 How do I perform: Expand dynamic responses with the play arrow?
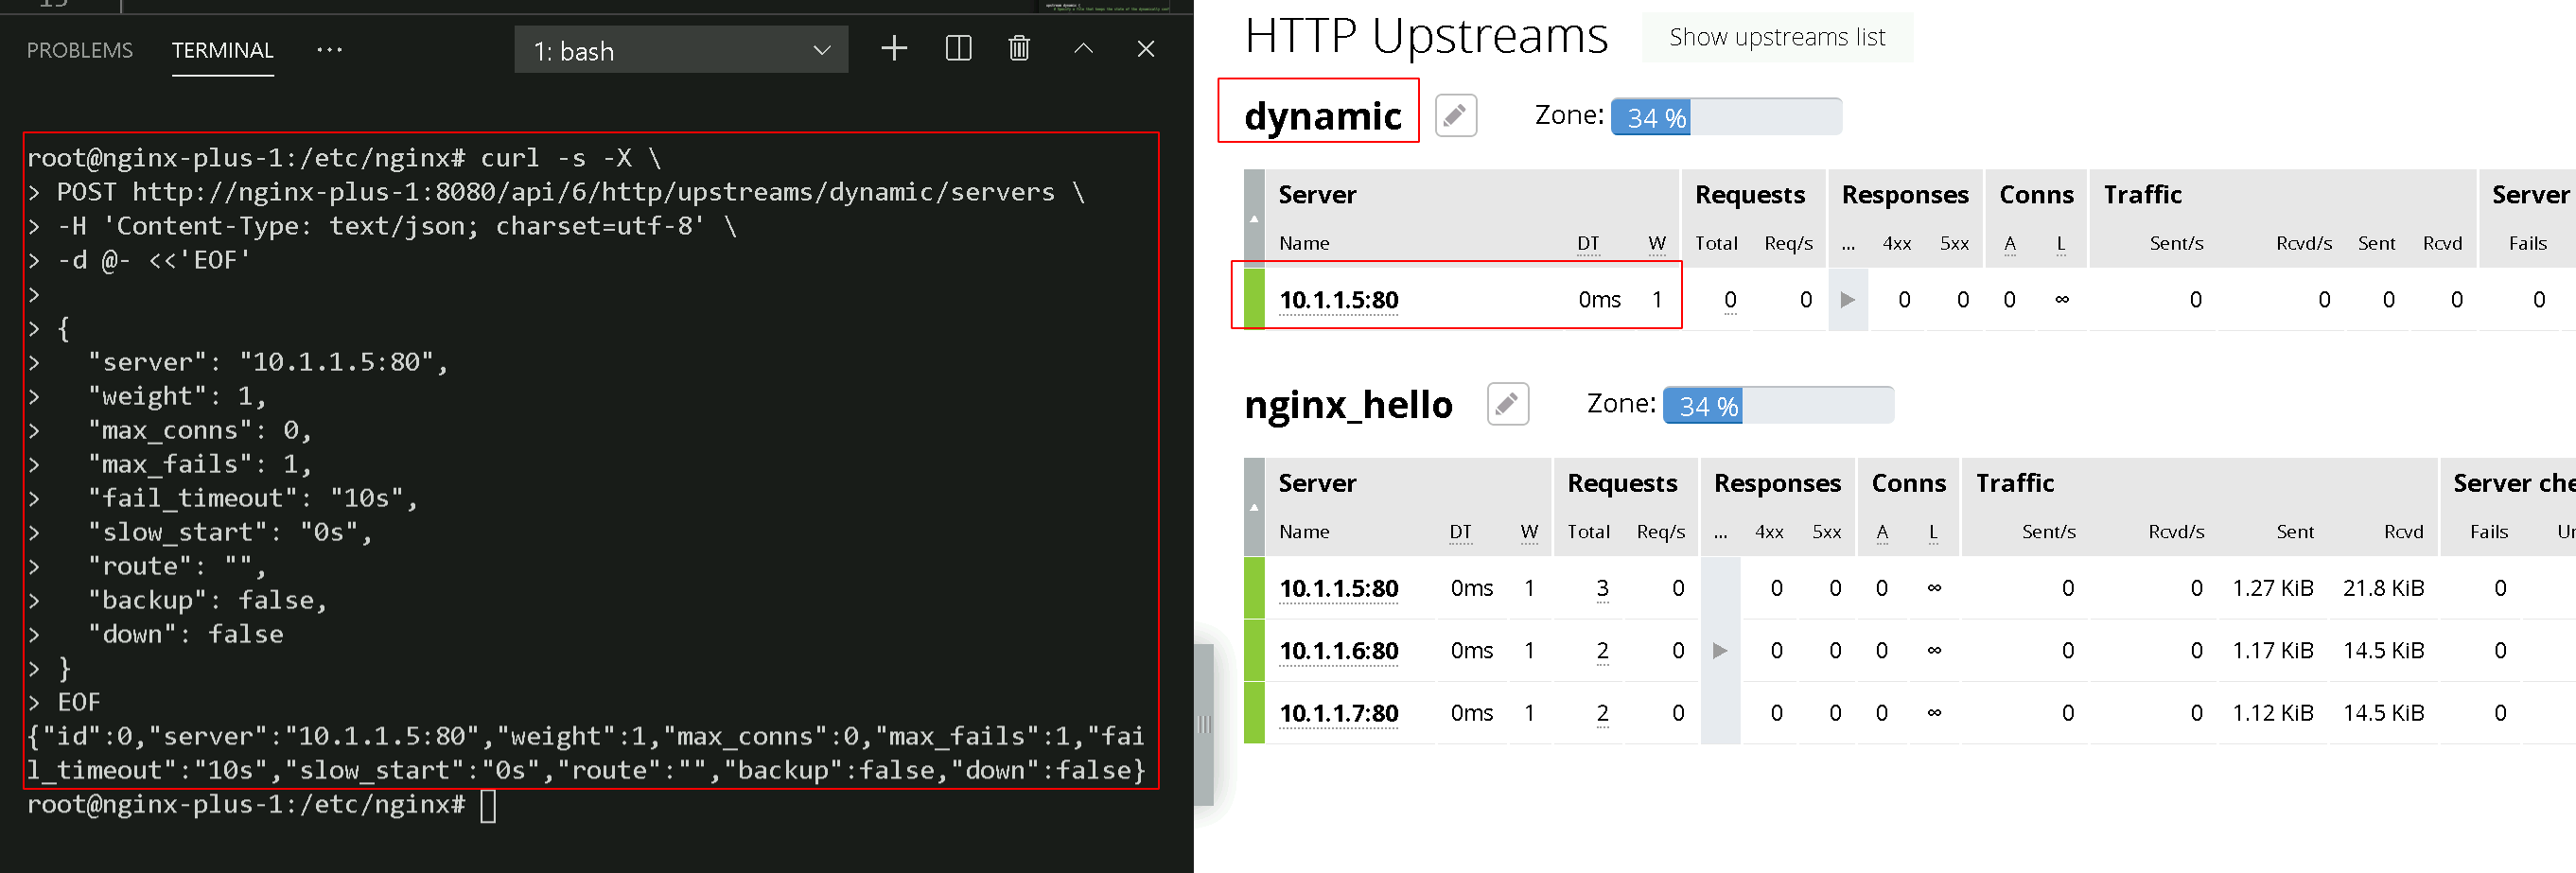coord(1847,299)
